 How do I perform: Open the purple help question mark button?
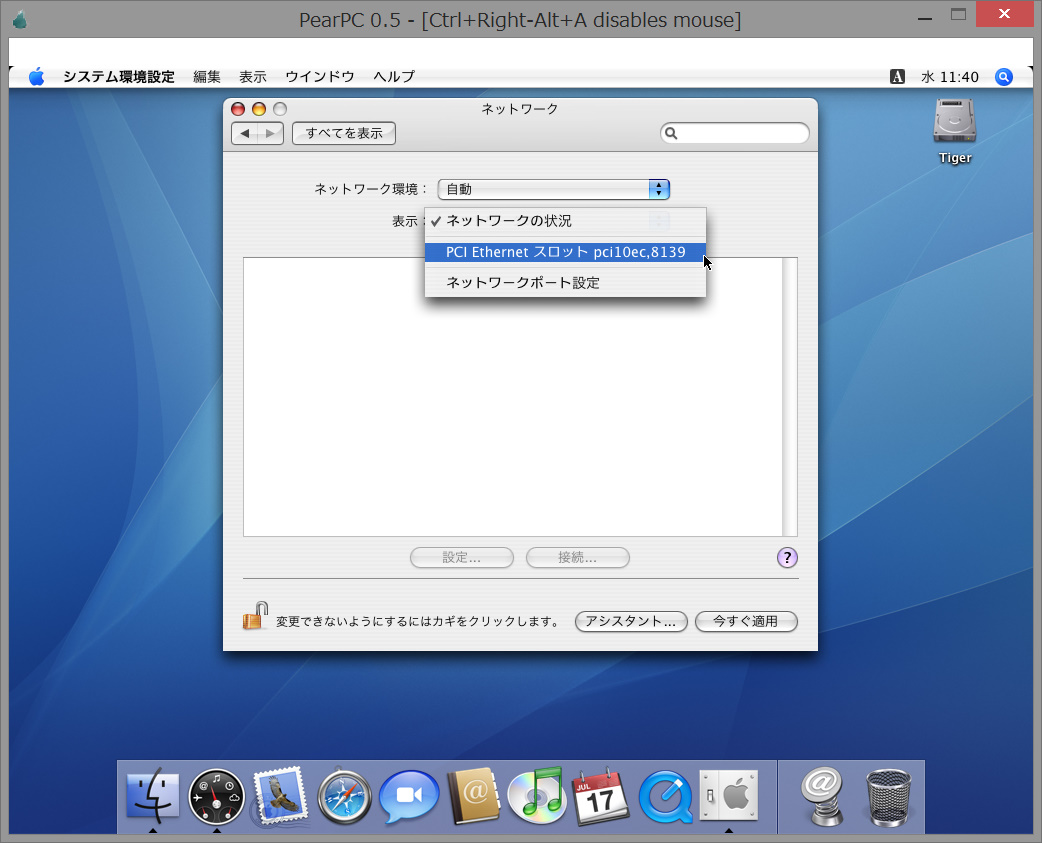[787, 557]
